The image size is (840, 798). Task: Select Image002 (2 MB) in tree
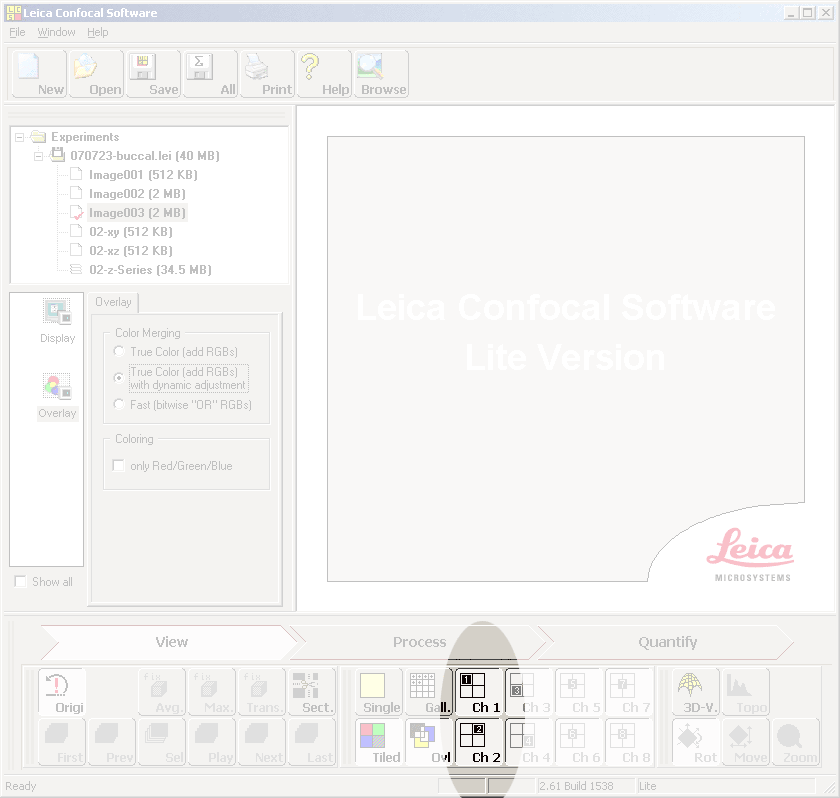[x=137, y=194]
